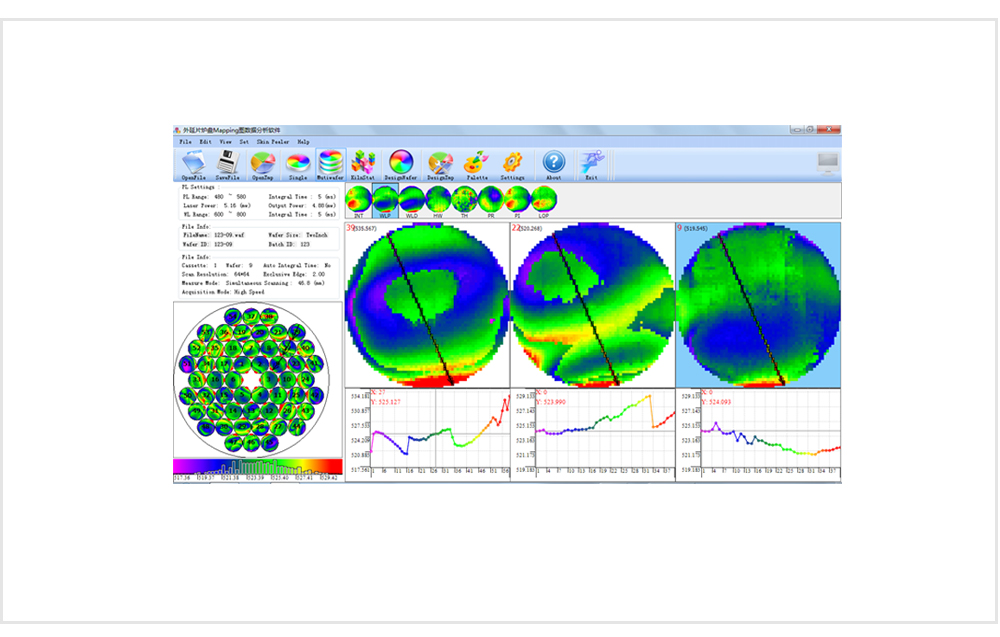
Task: Click the About question mark icon
Action: coord(554,163)
